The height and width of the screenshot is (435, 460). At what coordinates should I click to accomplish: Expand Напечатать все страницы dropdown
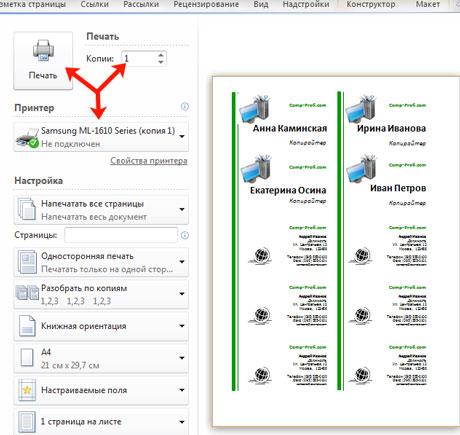click(x=101, y=210)
